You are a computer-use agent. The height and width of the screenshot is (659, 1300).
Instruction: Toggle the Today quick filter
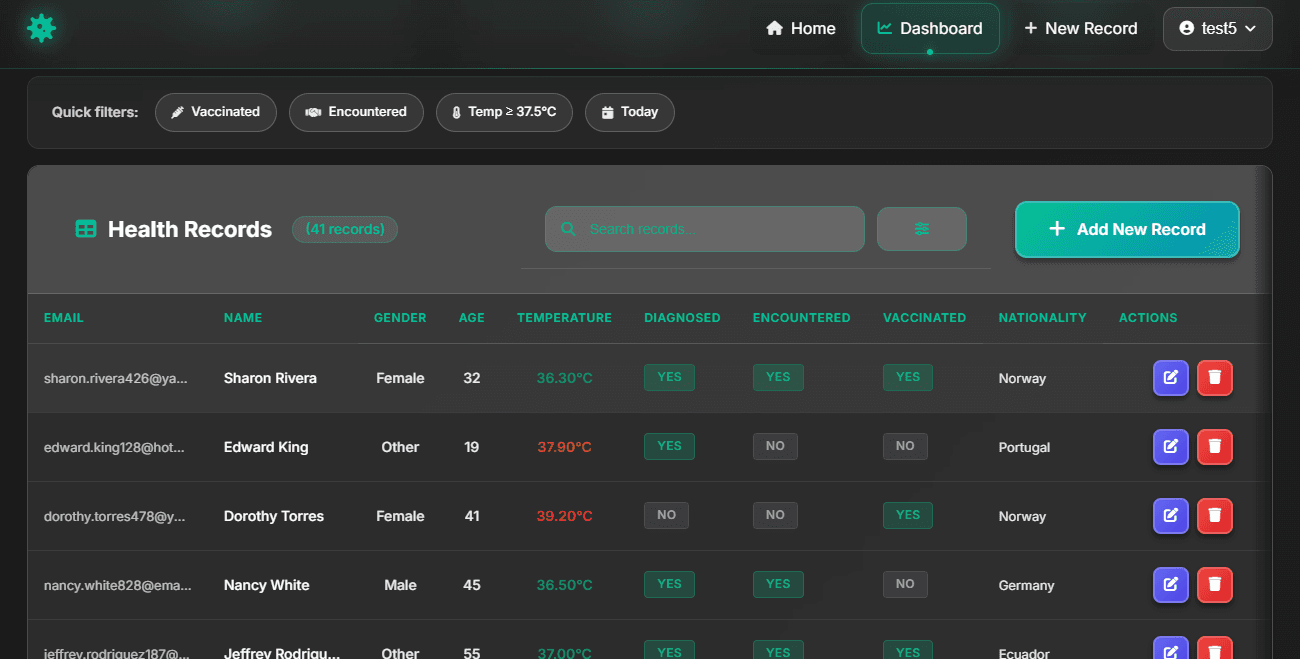(629, 112)
